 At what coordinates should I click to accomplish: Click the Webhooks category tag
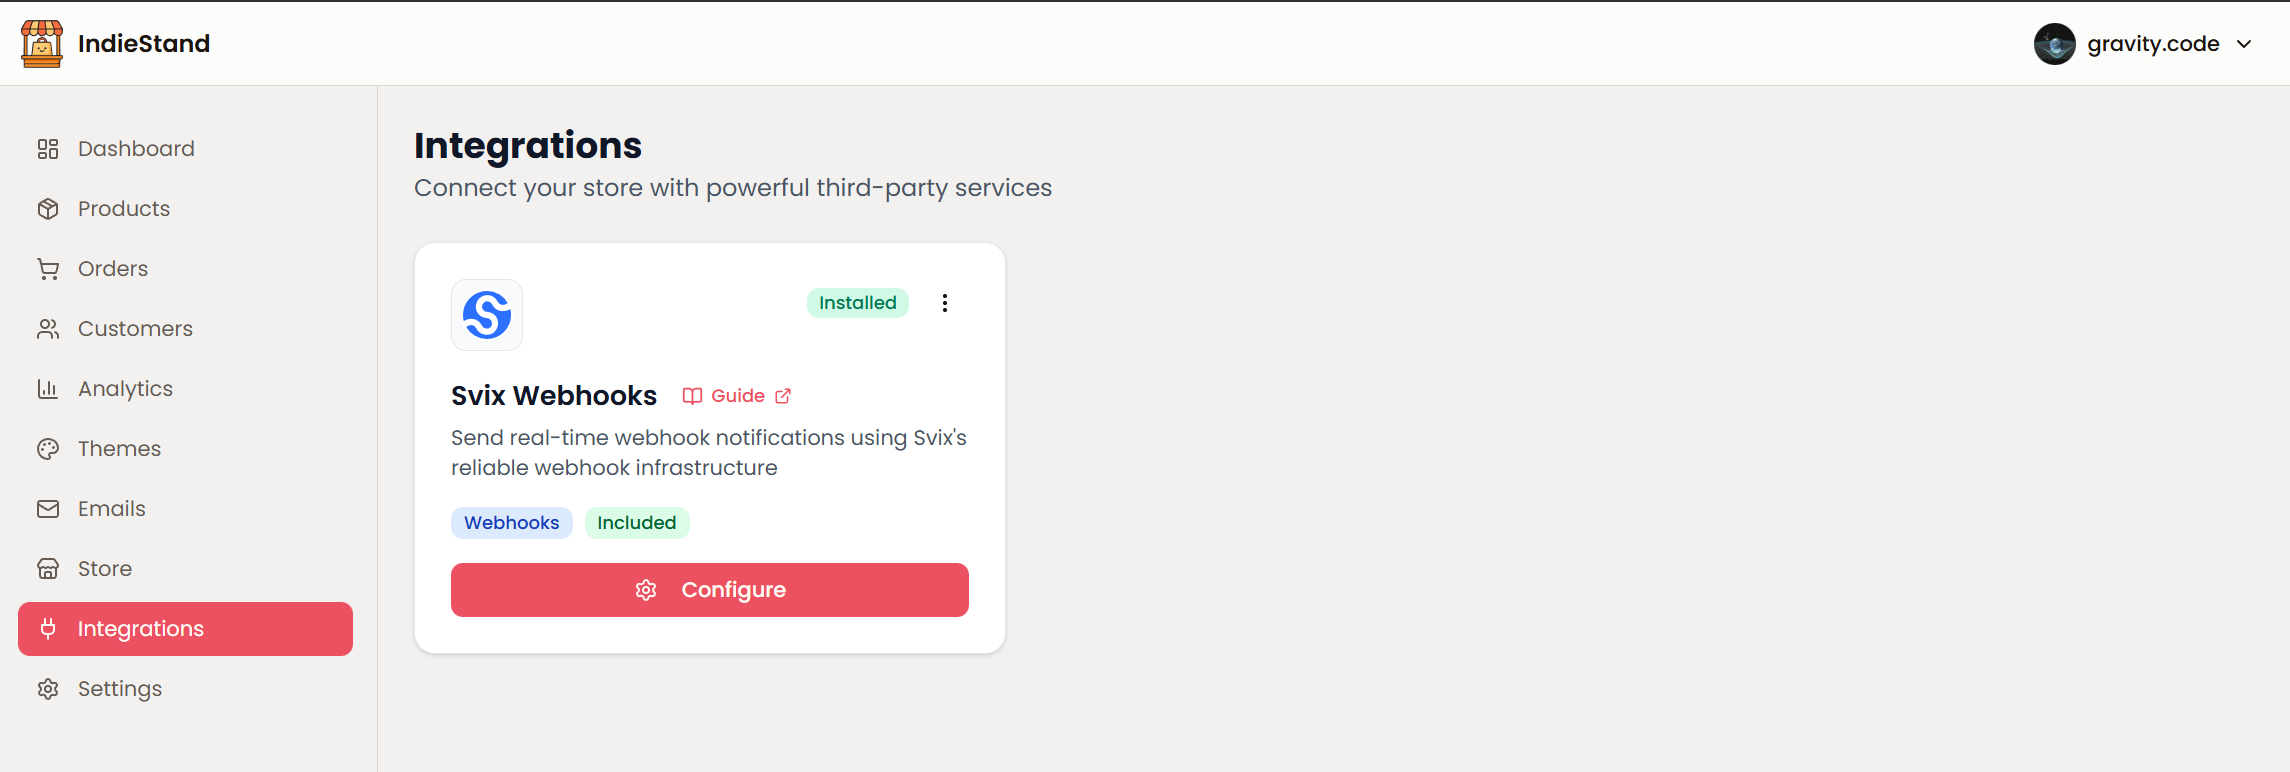coord(511,523)
